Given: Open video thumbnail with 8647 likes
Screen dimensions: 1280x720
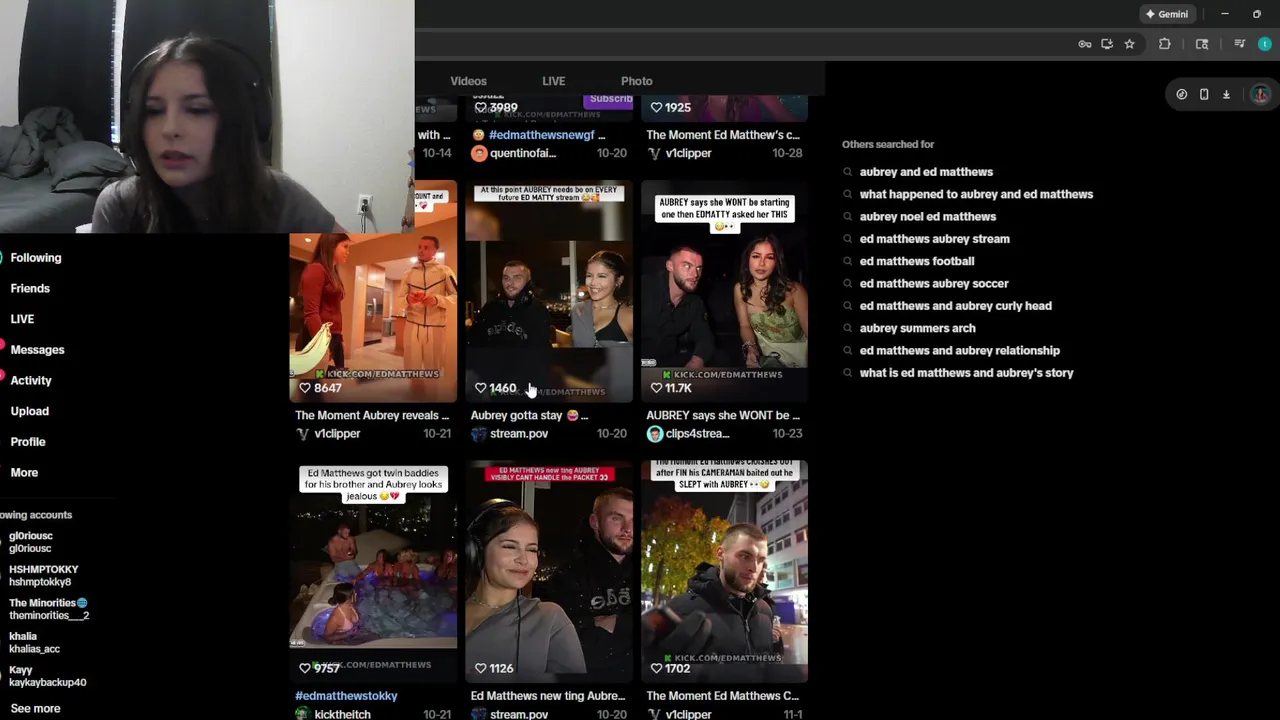Looking at the screenshot, I should coord(373,291).
